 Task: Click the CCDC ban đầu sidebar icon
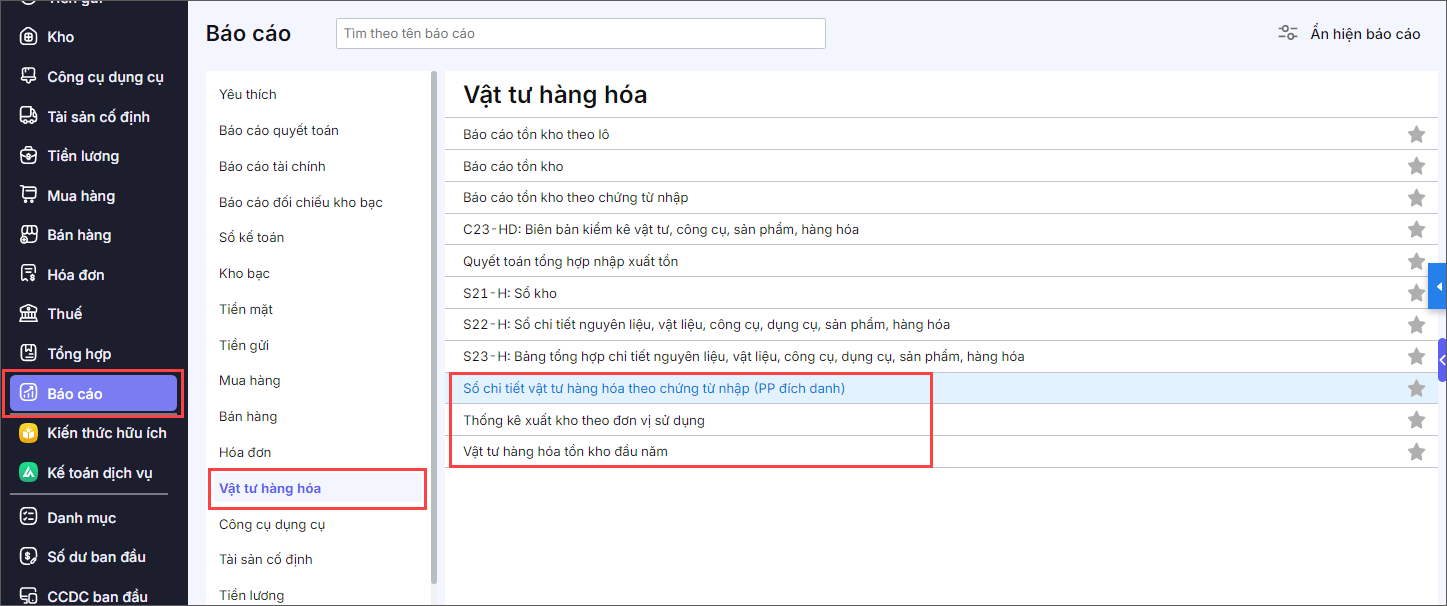(29, 596)
